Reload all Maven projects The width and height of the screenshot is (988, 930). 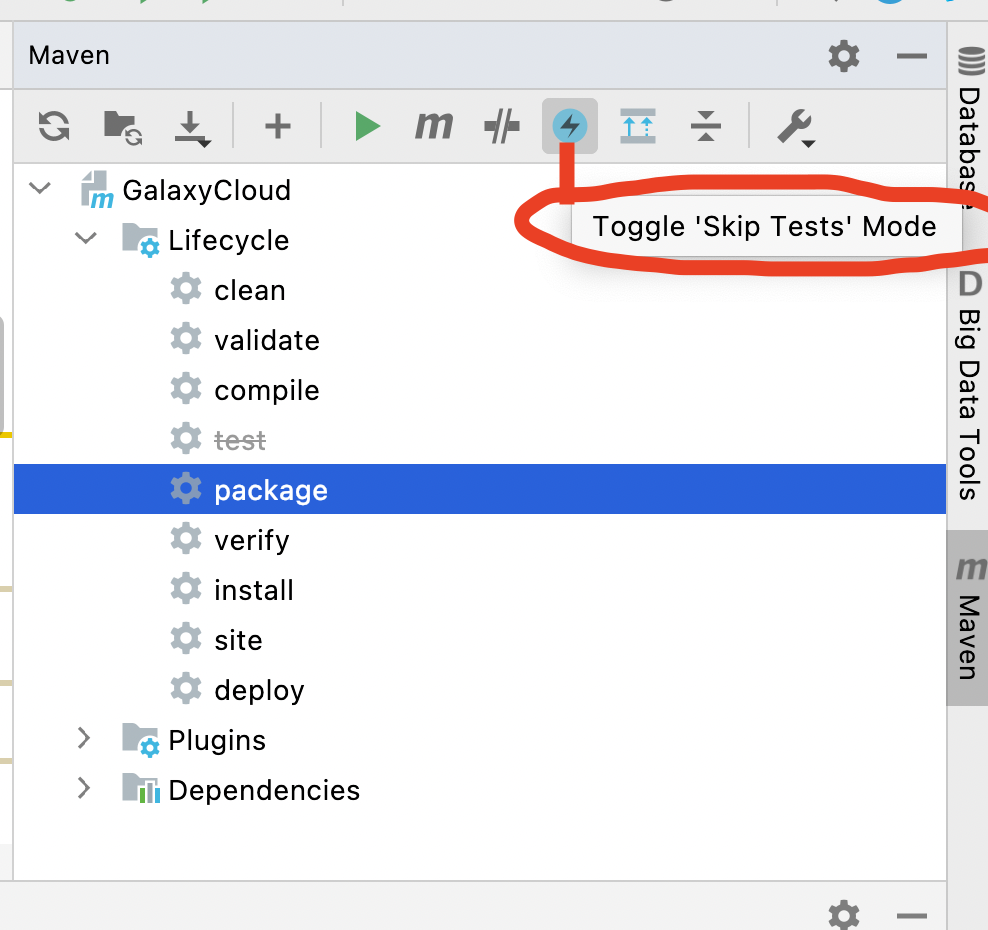pyautogui.click(x=54, y=125)
